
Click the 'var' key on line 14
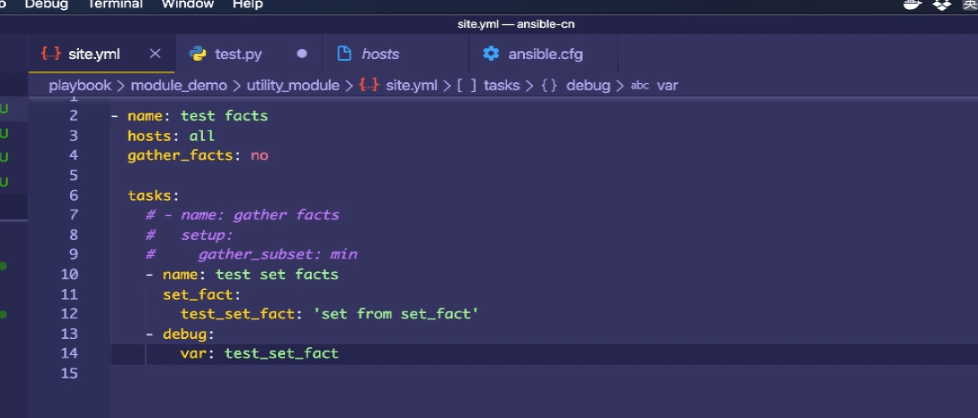pyautogui.click(x=193, y=354)
